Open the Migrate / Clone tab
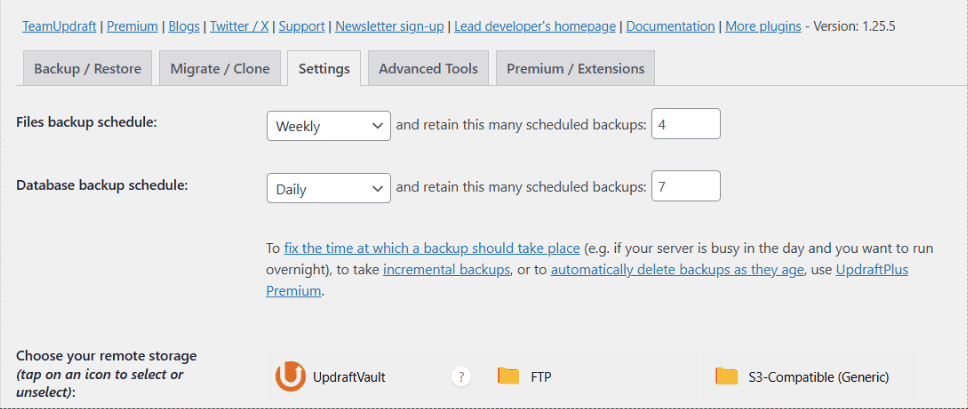Screen dimensions: 968x409 [x=220, y=68]
